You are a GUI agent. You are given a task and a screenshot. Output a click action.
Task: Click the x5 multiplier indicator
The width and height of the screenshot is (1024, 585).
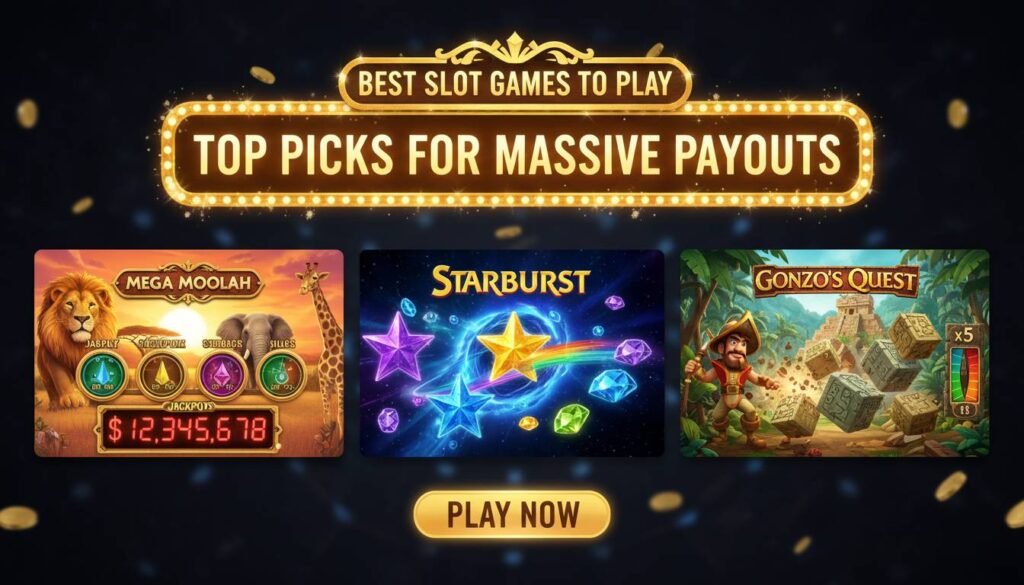(964, 334)
